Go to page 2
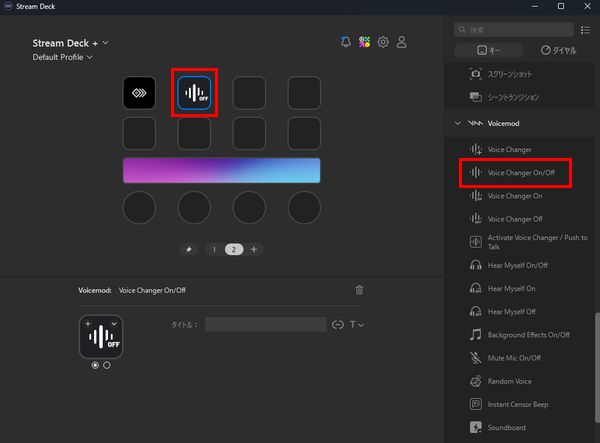This screenshot has height=443, width=600. click(x=234, y=249)
